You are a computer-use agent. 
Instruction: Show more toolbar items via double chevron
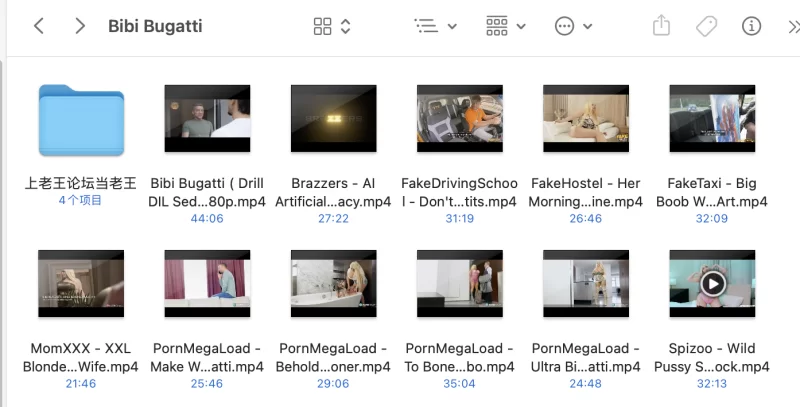[x=794, y=27]
